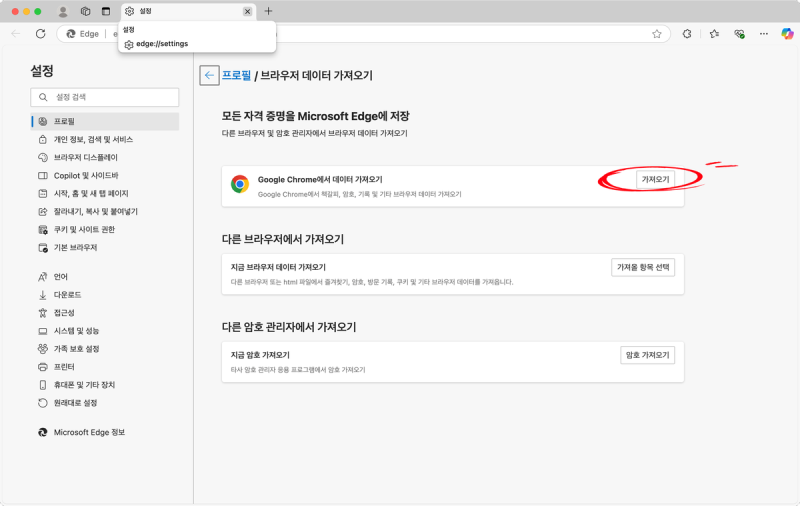Open the Workspaces icon in title bar
This screenshot has height=506, width=800.
85,11
